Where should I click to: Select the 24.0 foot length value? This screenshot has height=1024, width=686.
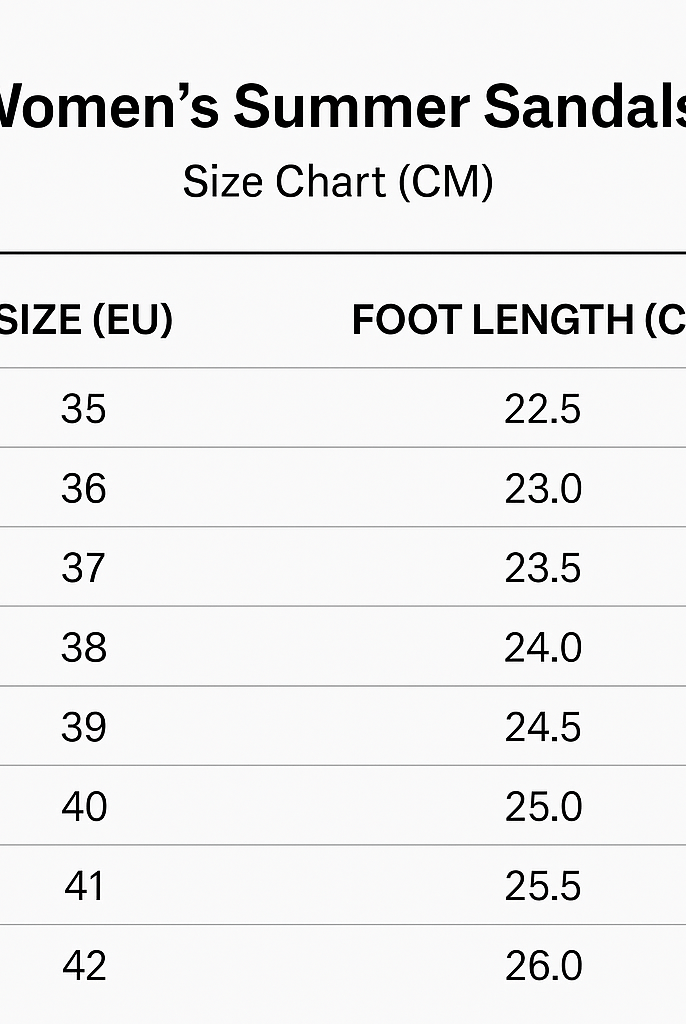pos(543,648)
